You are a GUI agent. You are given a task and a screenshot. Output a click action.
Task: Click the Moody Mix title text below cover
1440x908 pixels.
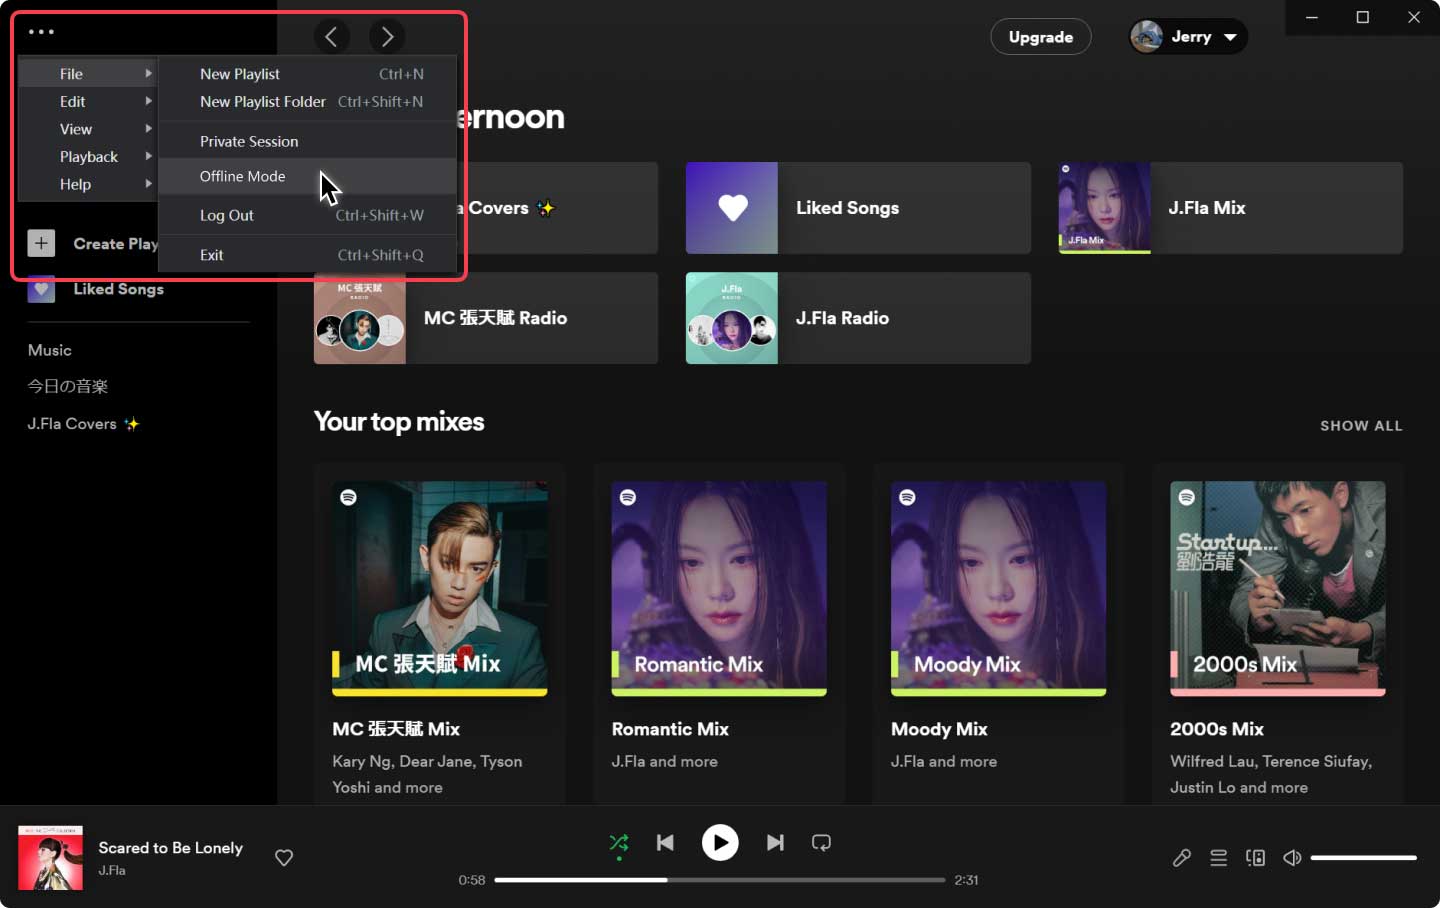(939, 729)
